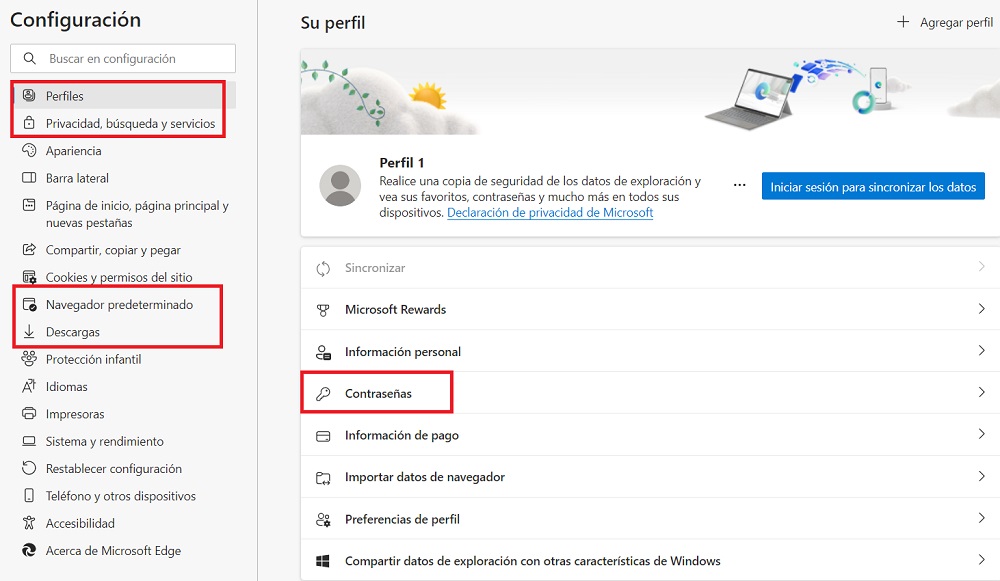Go to Apariencia settings
The height and width of the screenshot is (581, 1000).
tap(123, 151)
